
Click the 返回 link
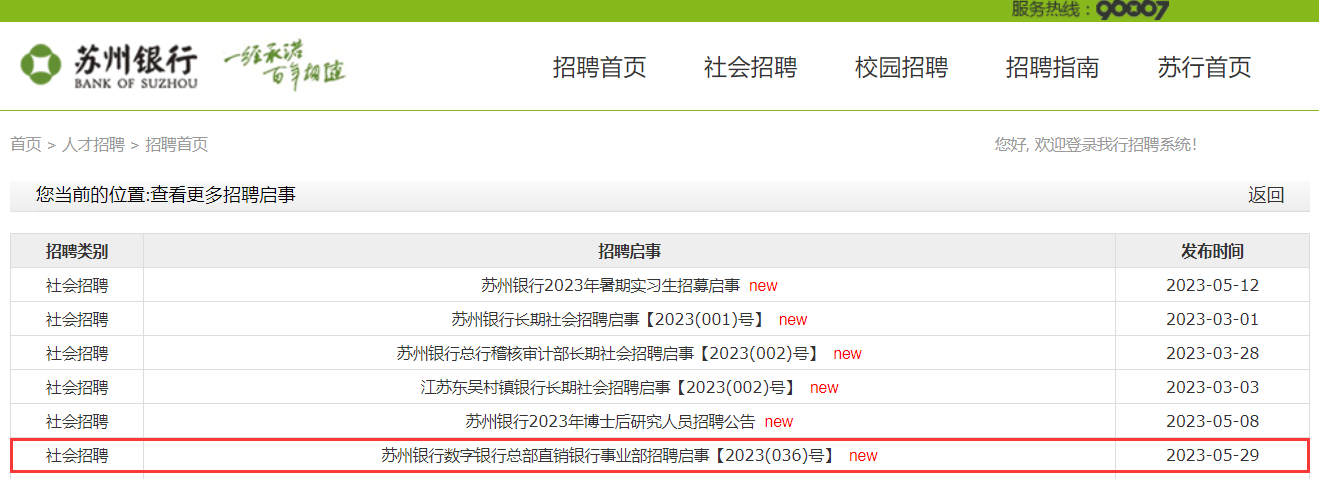tap(1266, 195)
